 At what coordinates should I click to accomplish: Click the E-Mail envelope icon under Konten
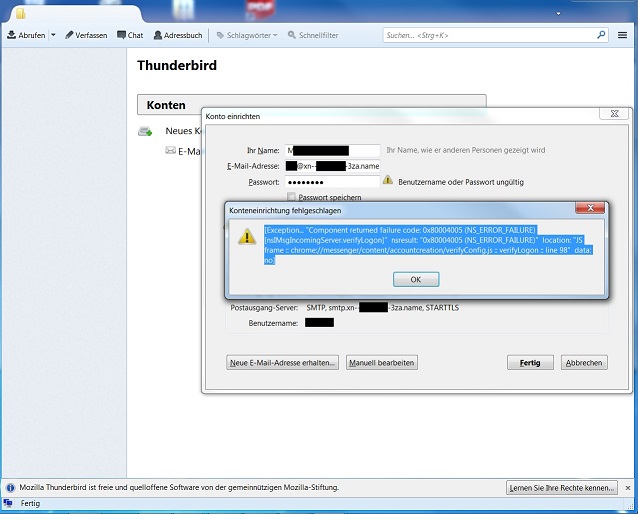coord(170,150)
